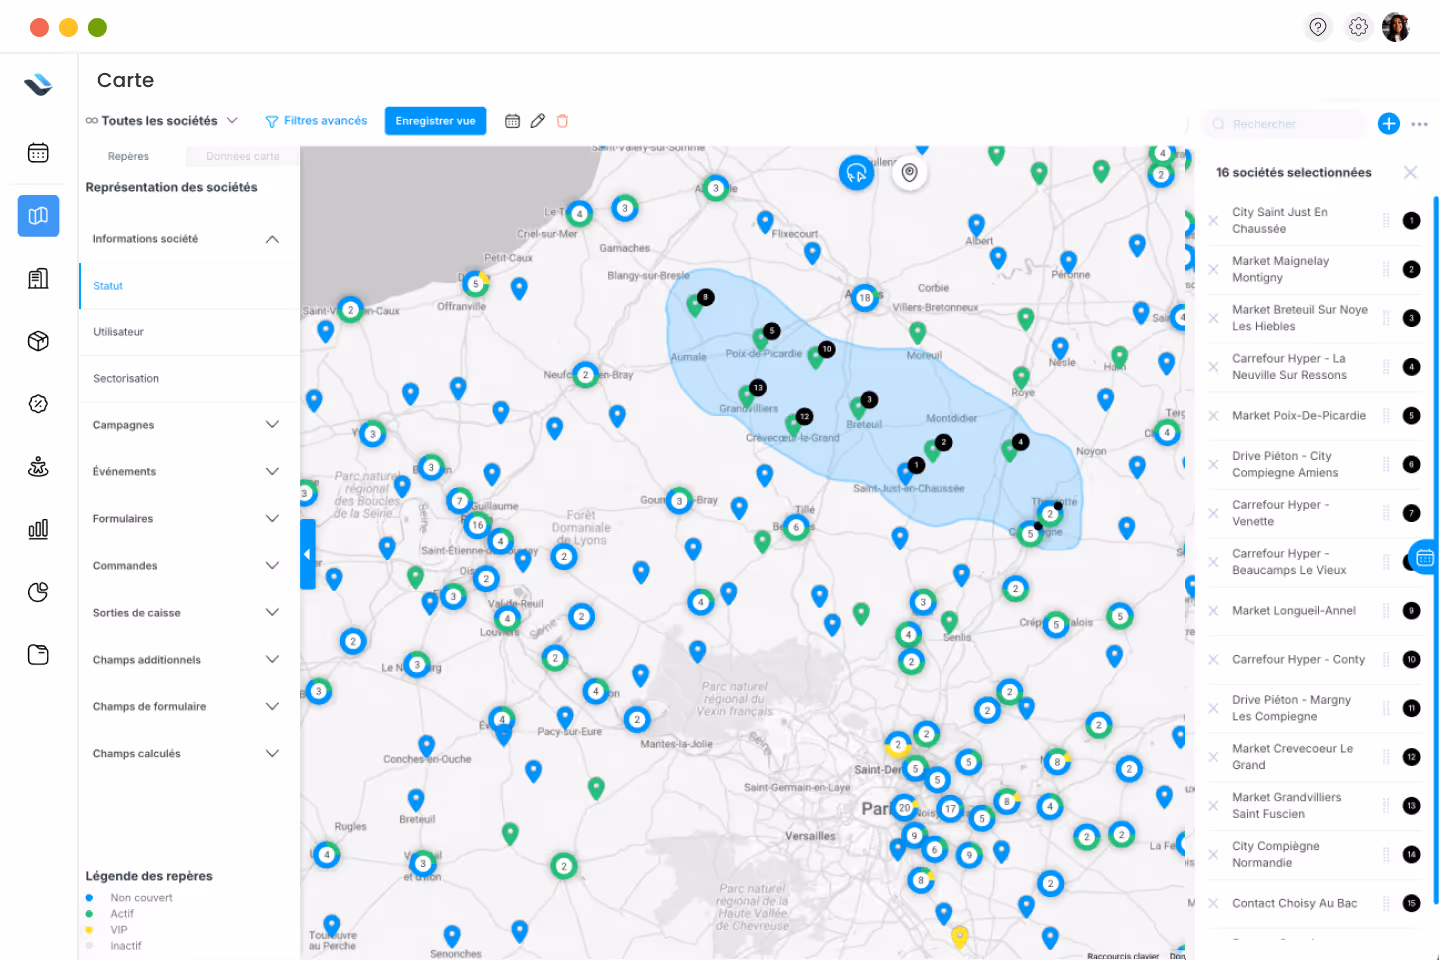Select the pie chart reports icon
Image resolution: width=1440 pixels, height=960 pixels.
point(37,591)
